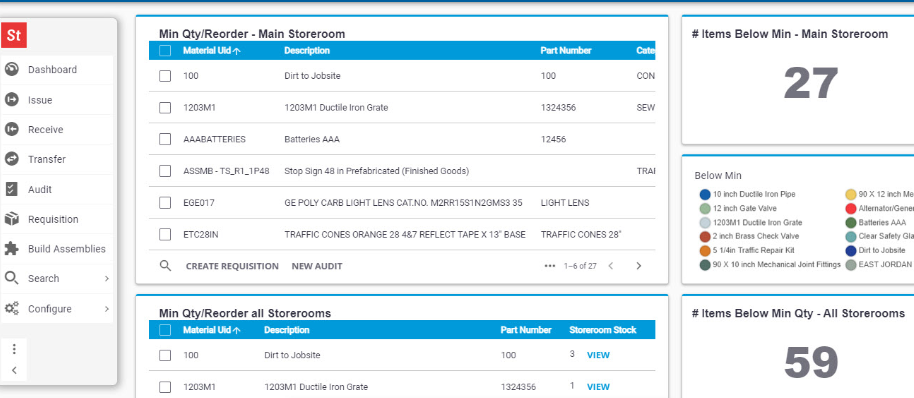Click 'Batteries AAA' description cell
The height and width of the screenshot is (398, 914).
[312, 139]
